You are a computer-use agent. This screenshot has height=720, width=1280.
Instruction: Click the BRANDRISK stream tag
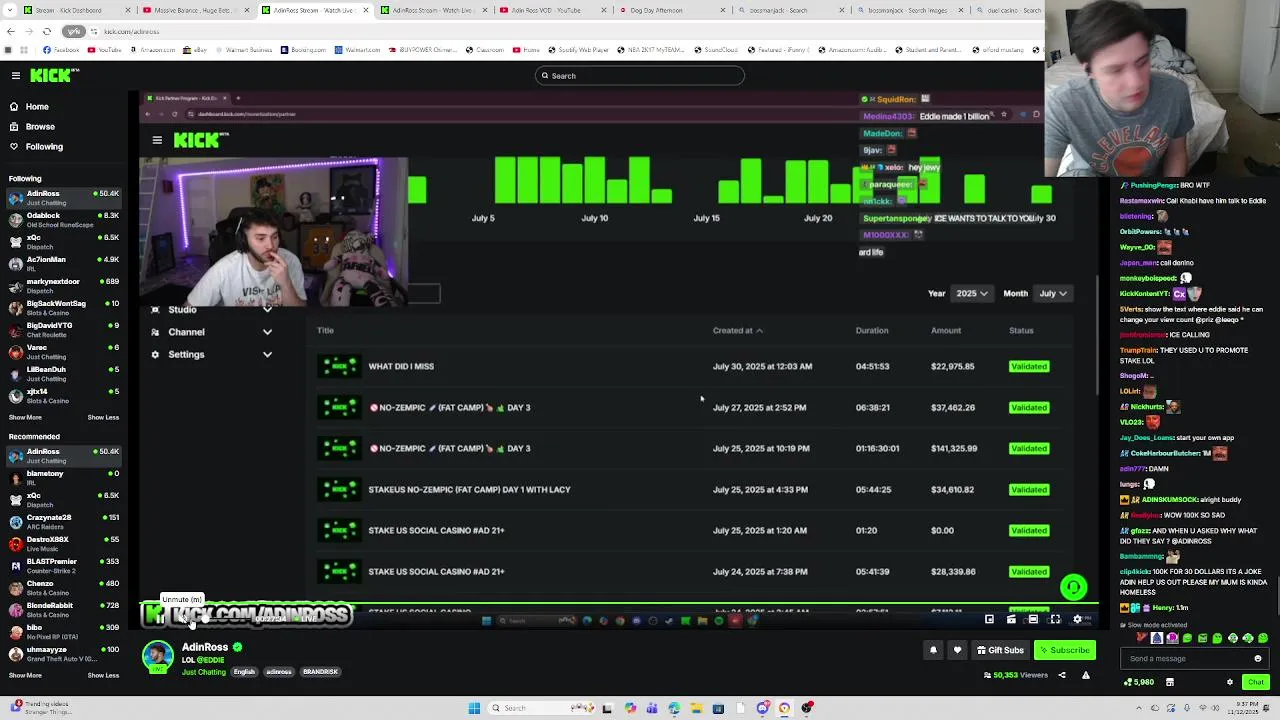click(x=320, y=672)
